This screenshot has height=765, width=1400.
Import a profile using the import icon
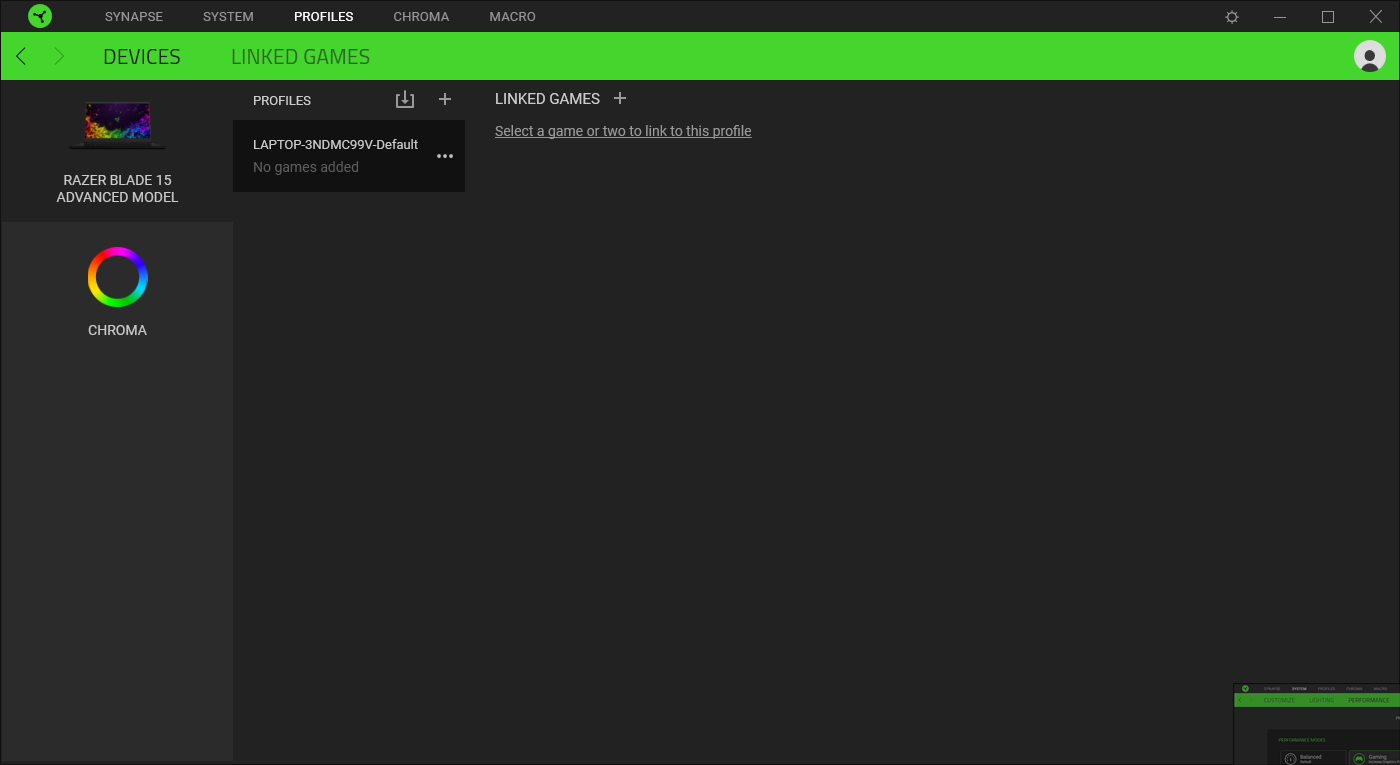coord(405,99)
